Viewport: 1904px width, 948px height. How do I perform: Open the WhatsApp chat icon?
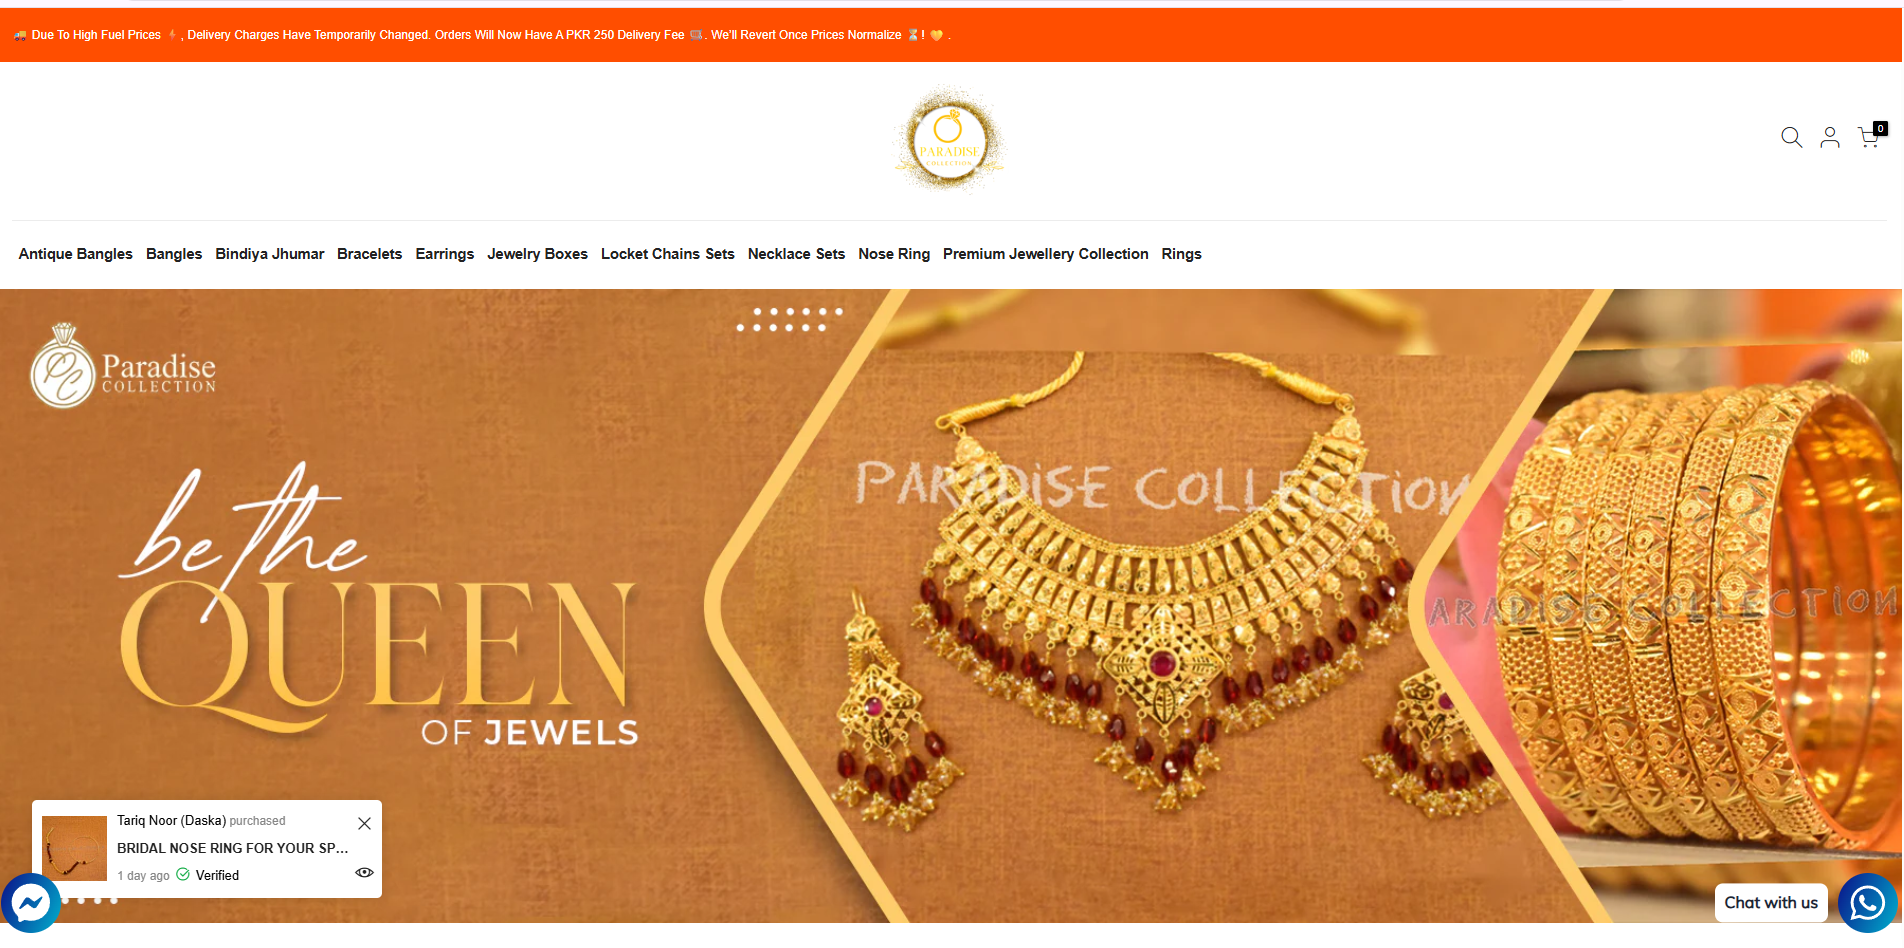(1867, 903)
